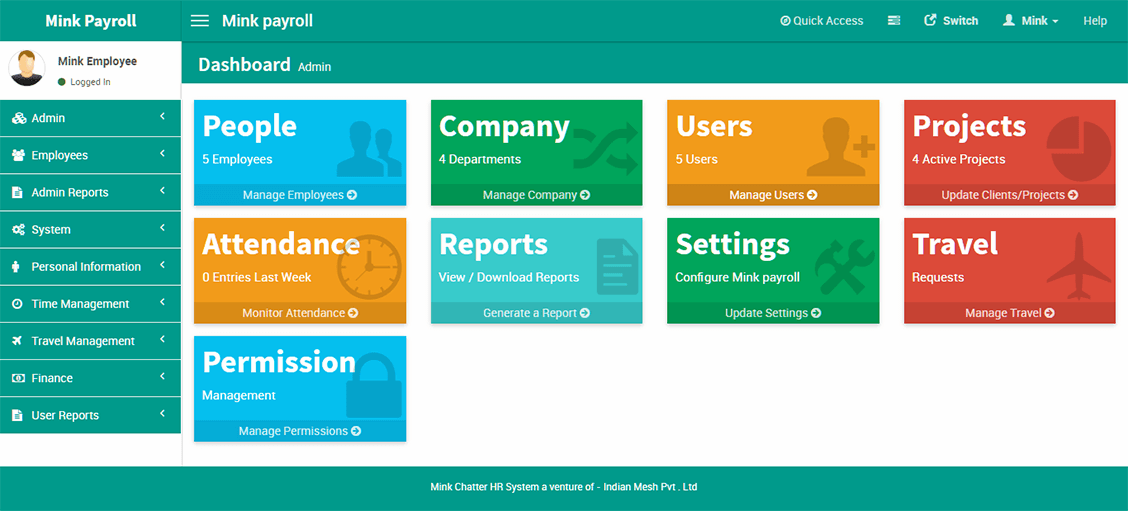Click the Travel Management plane icon
1128x511 pixels.
click(17, 341)
